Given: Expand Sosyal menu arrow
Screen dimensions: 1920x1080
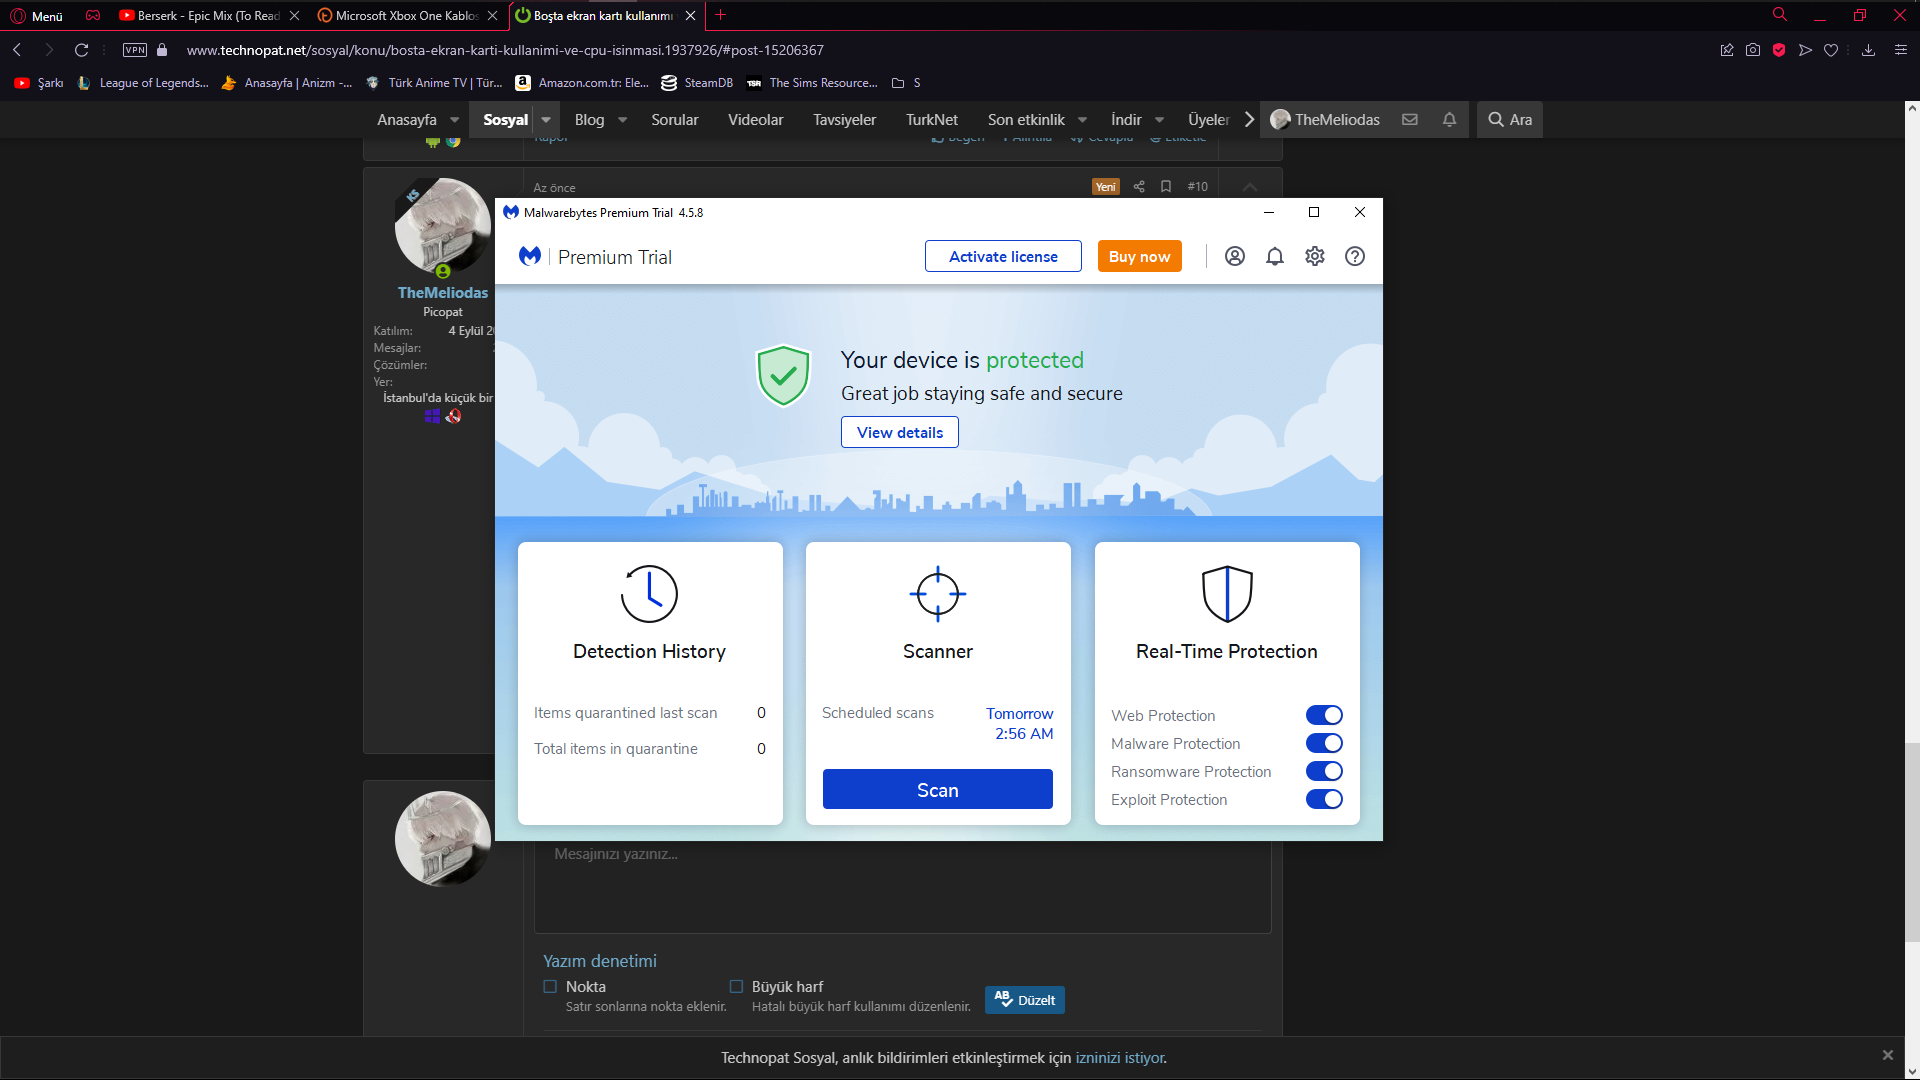Looking at the screenshot, I should pyautogui.click(x=546, y=120).
